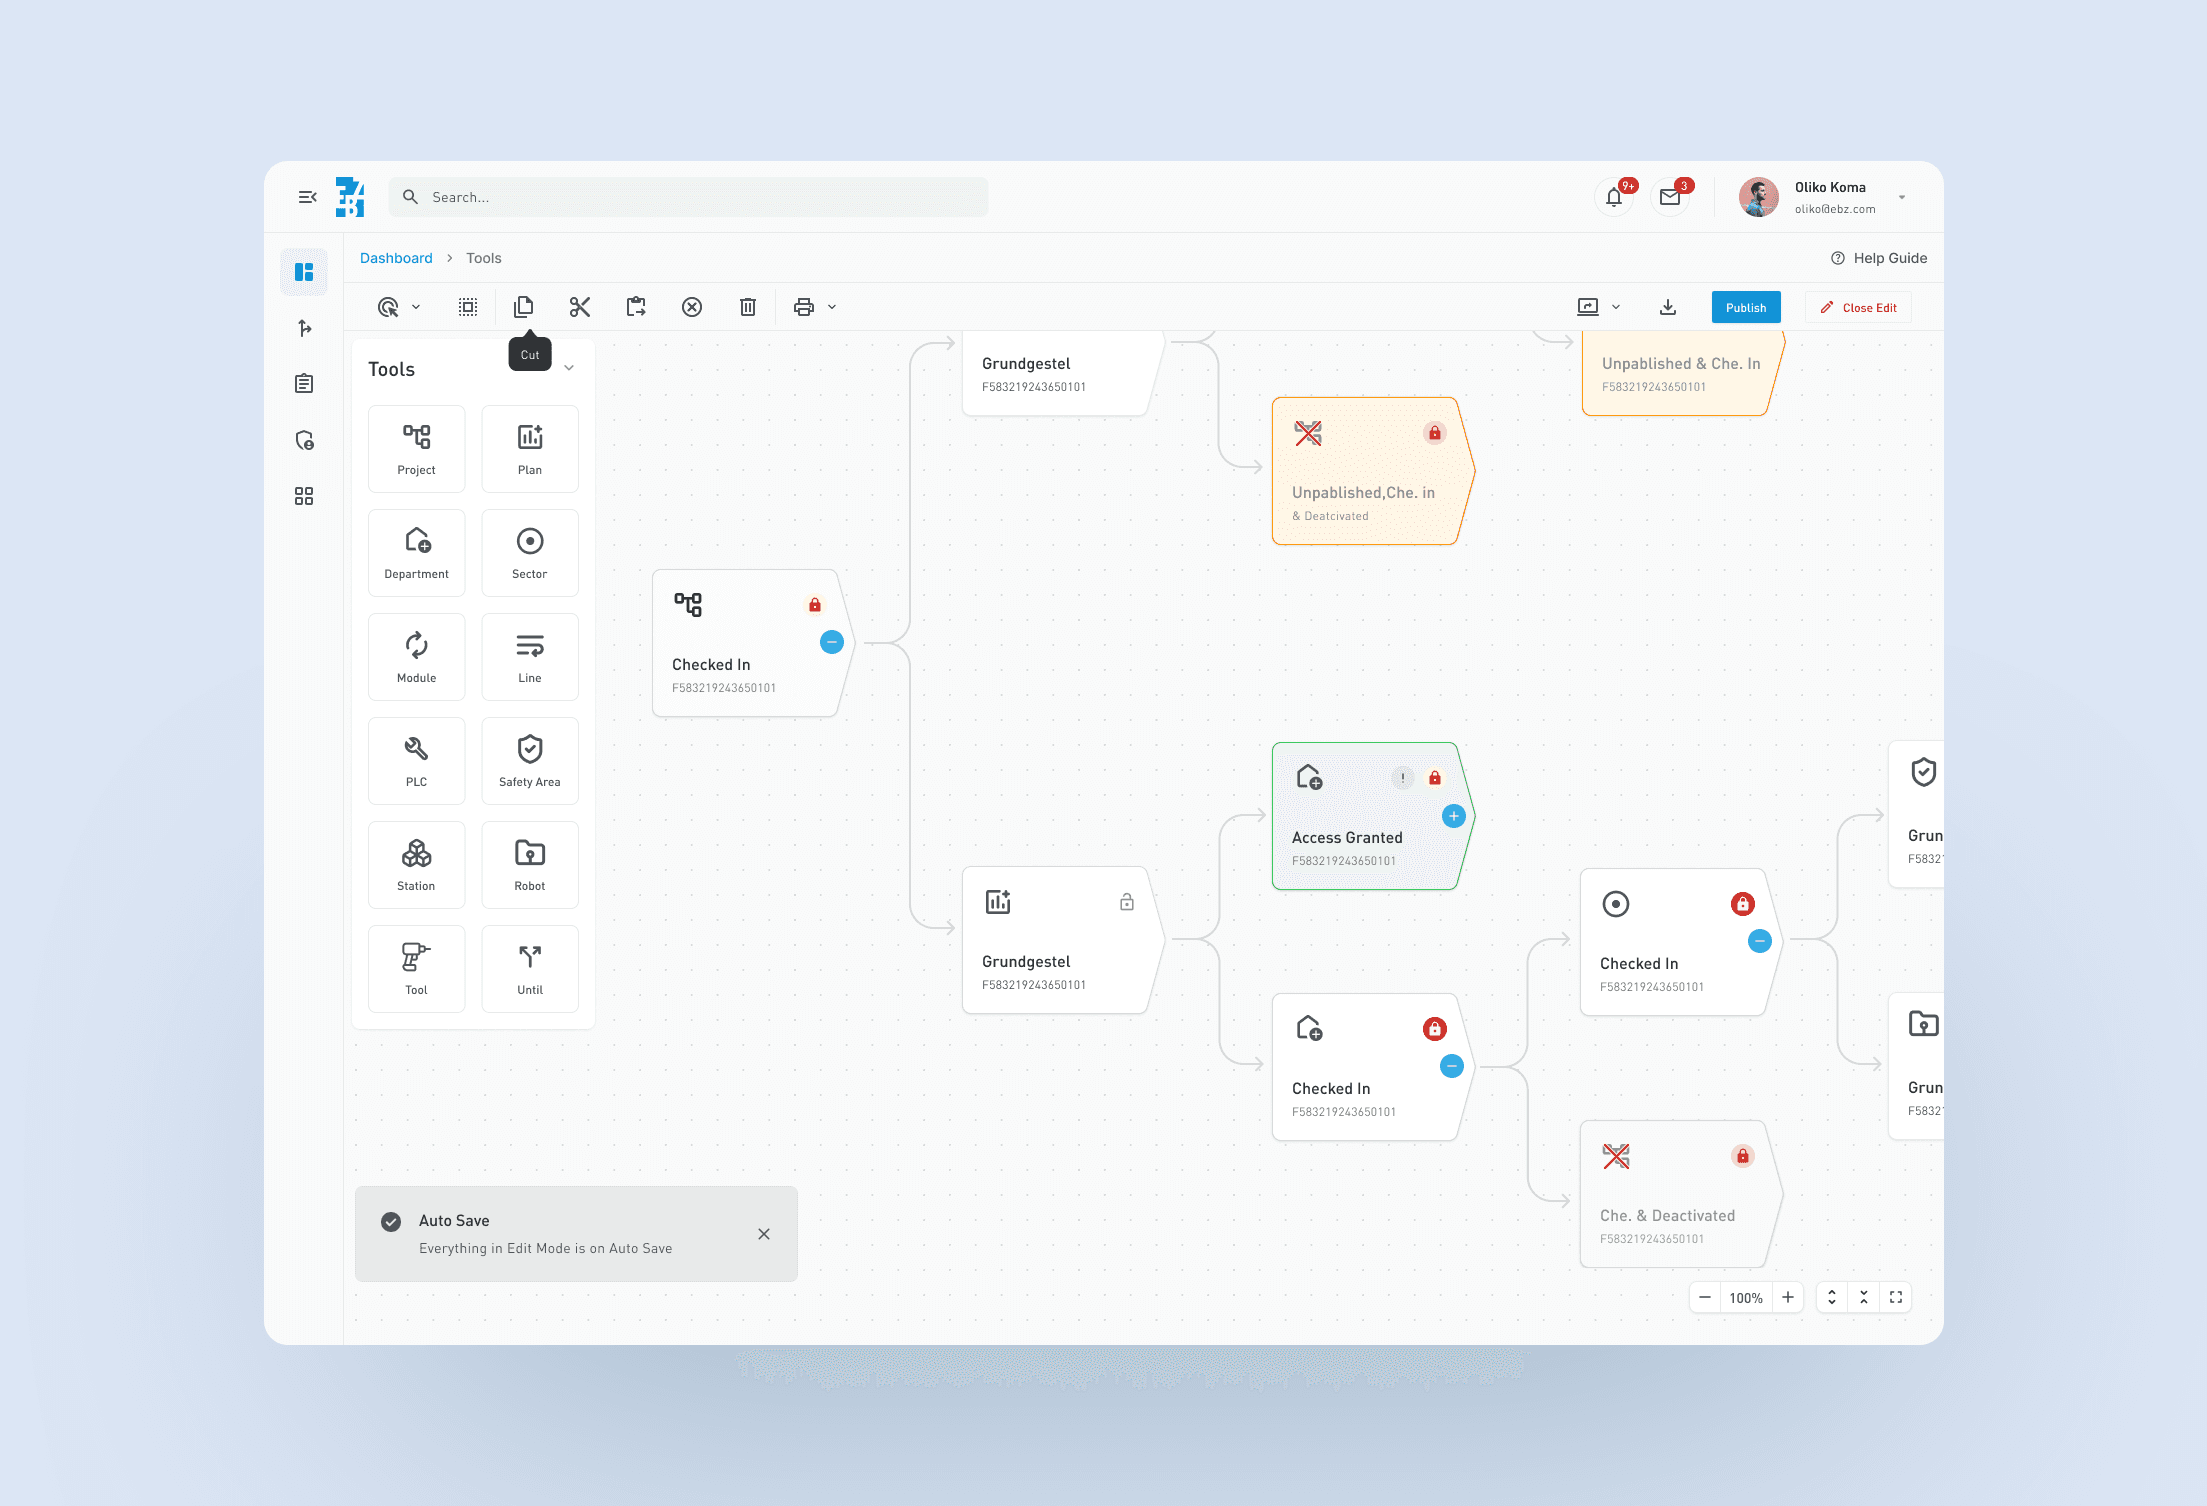This screenshot has height=1506, width=2207.
Task: Enter fullscreen canvas view
Action: pyautogui.click(x=1896, y=1297)
